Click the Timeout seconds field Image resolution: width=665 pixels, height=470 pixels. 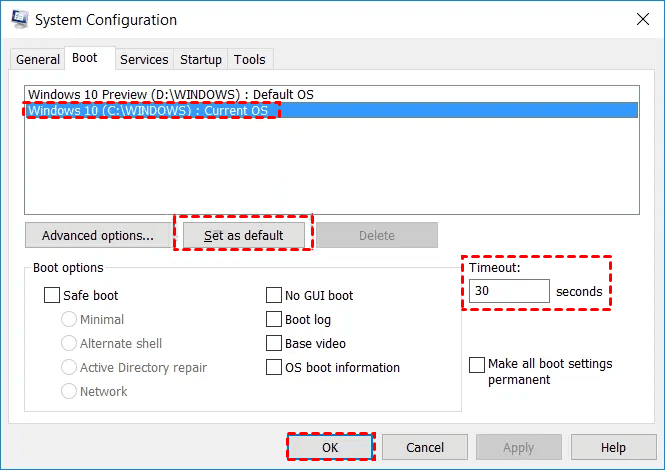coord(509,291)
